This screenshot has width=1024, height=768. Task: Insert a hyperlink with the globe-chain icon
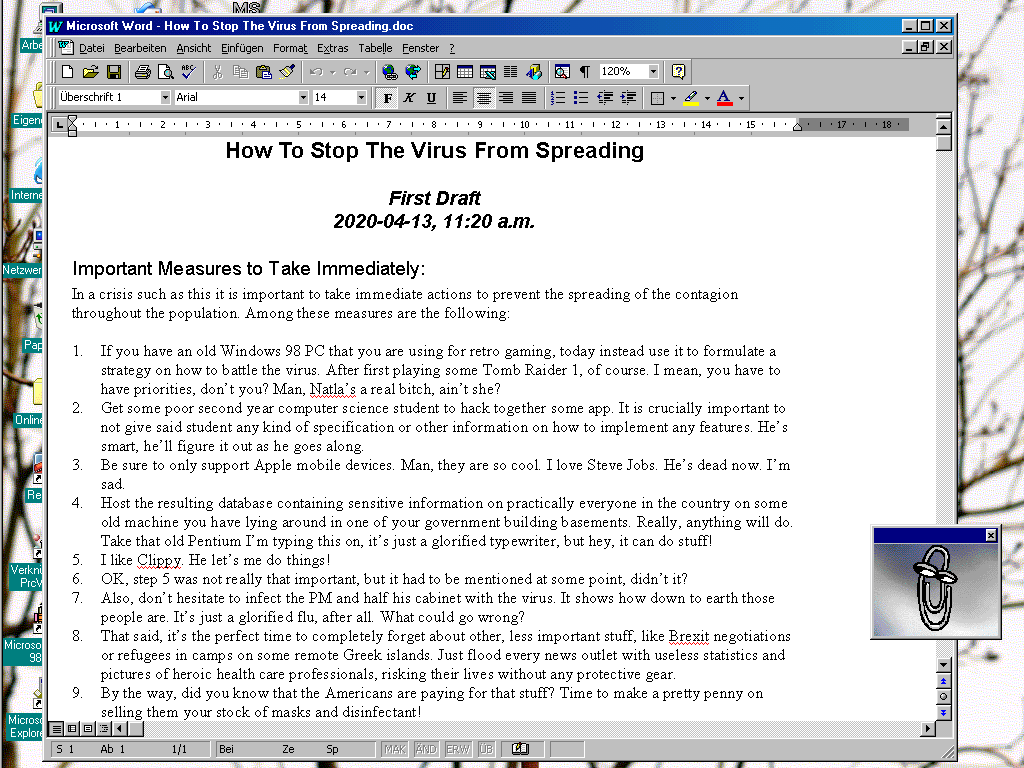[390, 72]
